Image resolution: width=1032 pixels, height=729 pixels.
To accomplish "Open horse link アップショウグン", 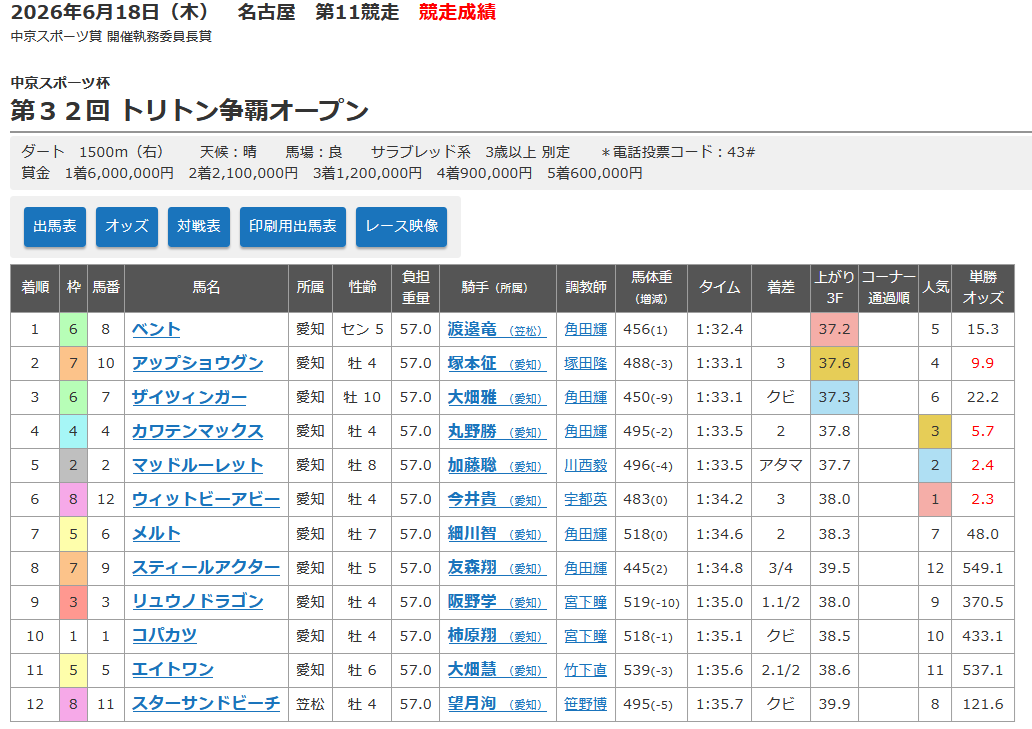I will [197, 363].
